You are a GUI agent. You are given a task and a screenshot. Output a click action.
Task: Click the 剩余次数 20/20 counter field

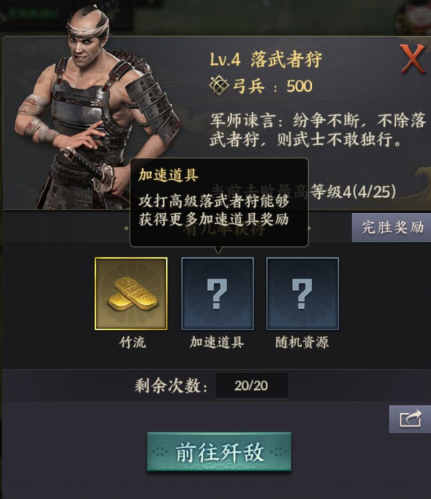(x=251, y=386)
